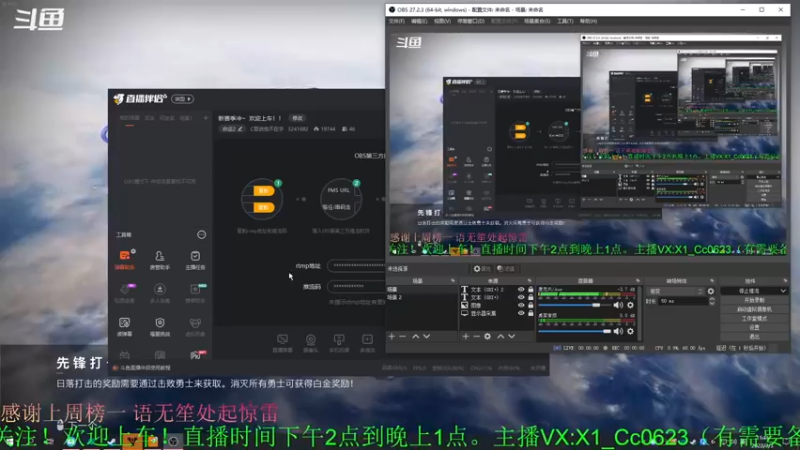Open the image-icon tool in the toolbox third row
This screenshot has width=800, height=450.
tap(124, 326)
